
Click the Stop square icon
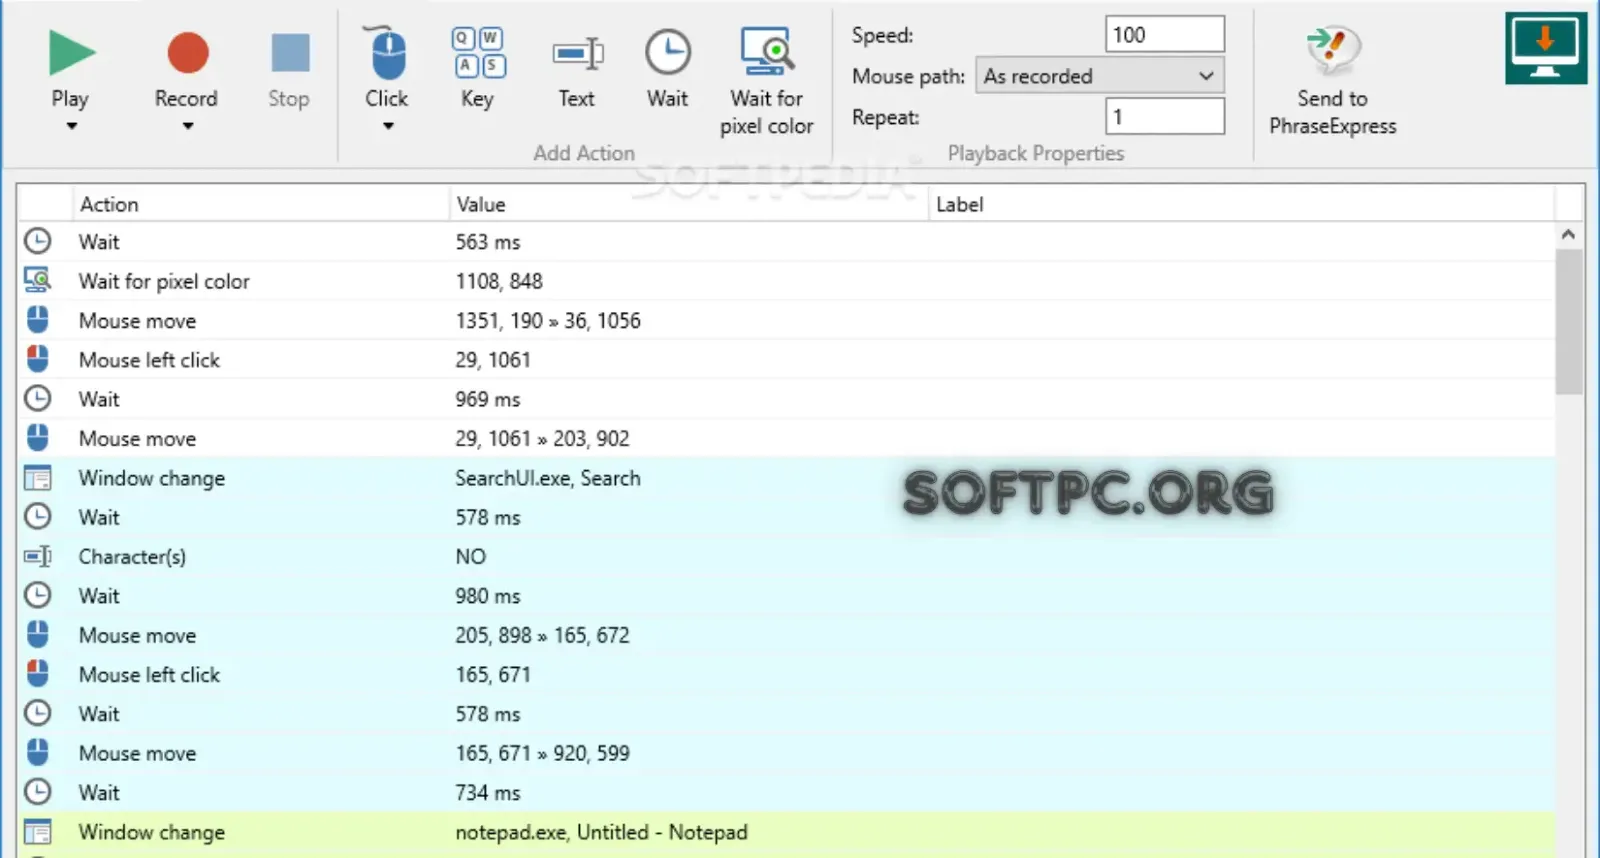(290, 53)
